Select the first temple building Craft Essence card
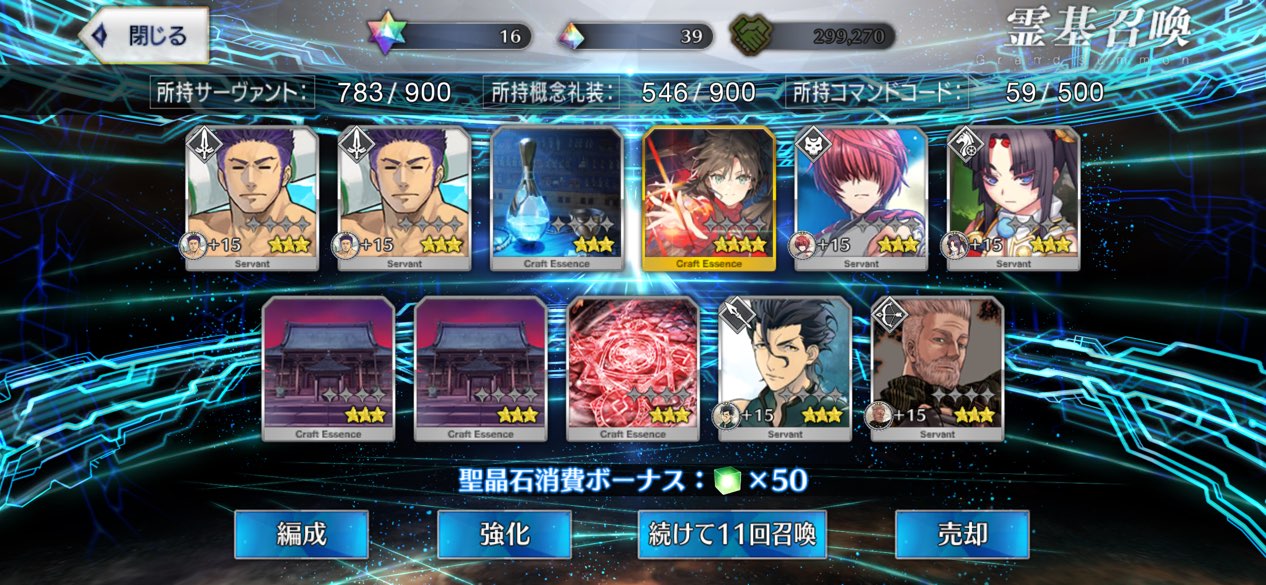This screenshot has width=1266, height=585. [328, 368]
